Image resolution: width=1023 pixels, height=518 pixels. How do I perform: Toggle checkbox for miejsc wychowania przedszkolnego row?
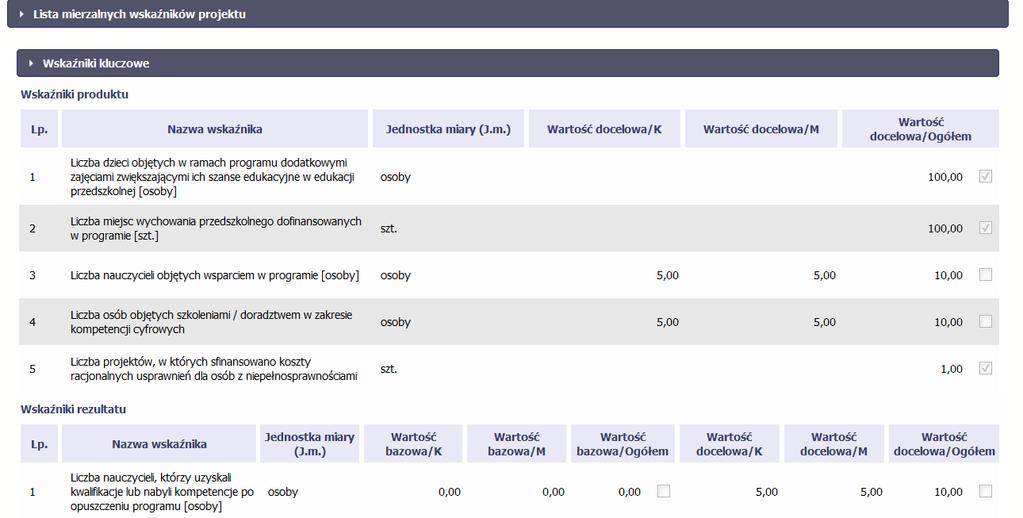click(985, 228)
